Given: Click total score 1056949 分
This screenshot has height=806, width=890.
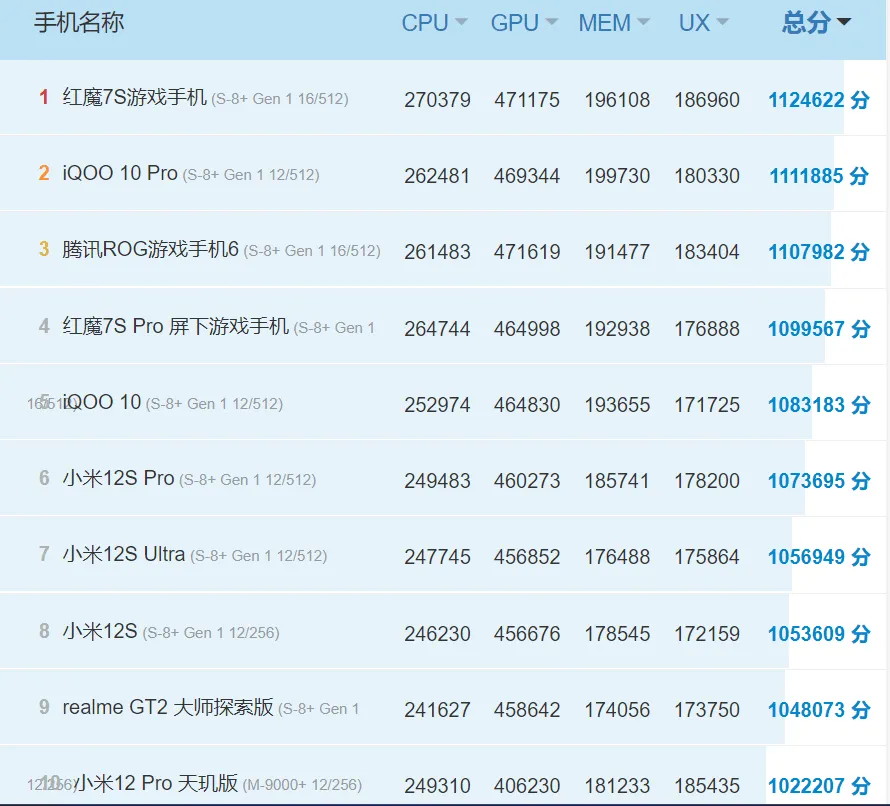Looking at the screenshot, I should pyautogui.click(x=818, y=557).
